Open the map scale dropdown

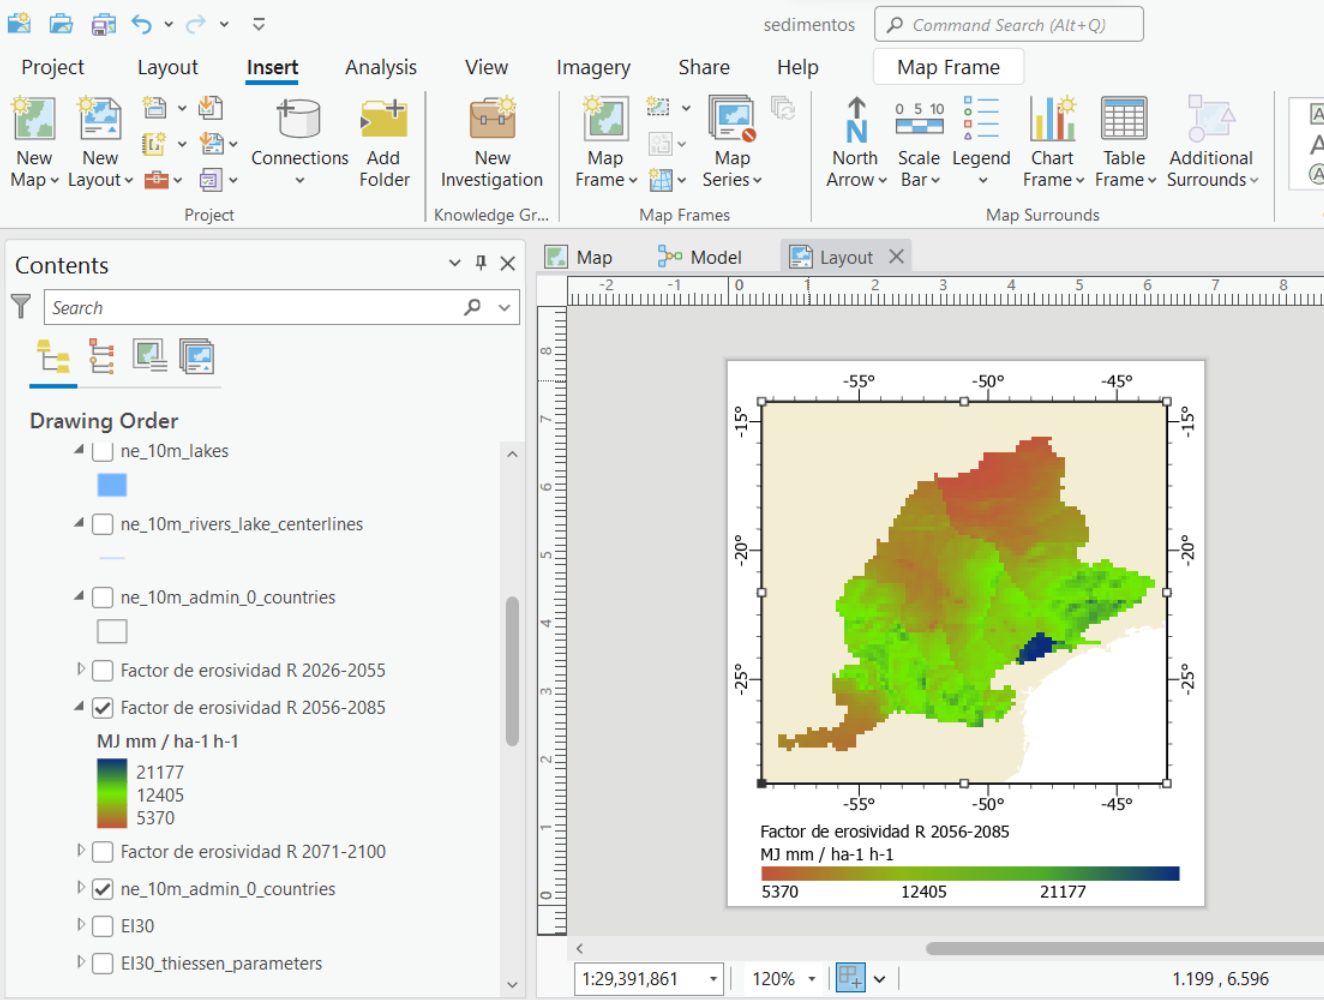click(713, 978)
